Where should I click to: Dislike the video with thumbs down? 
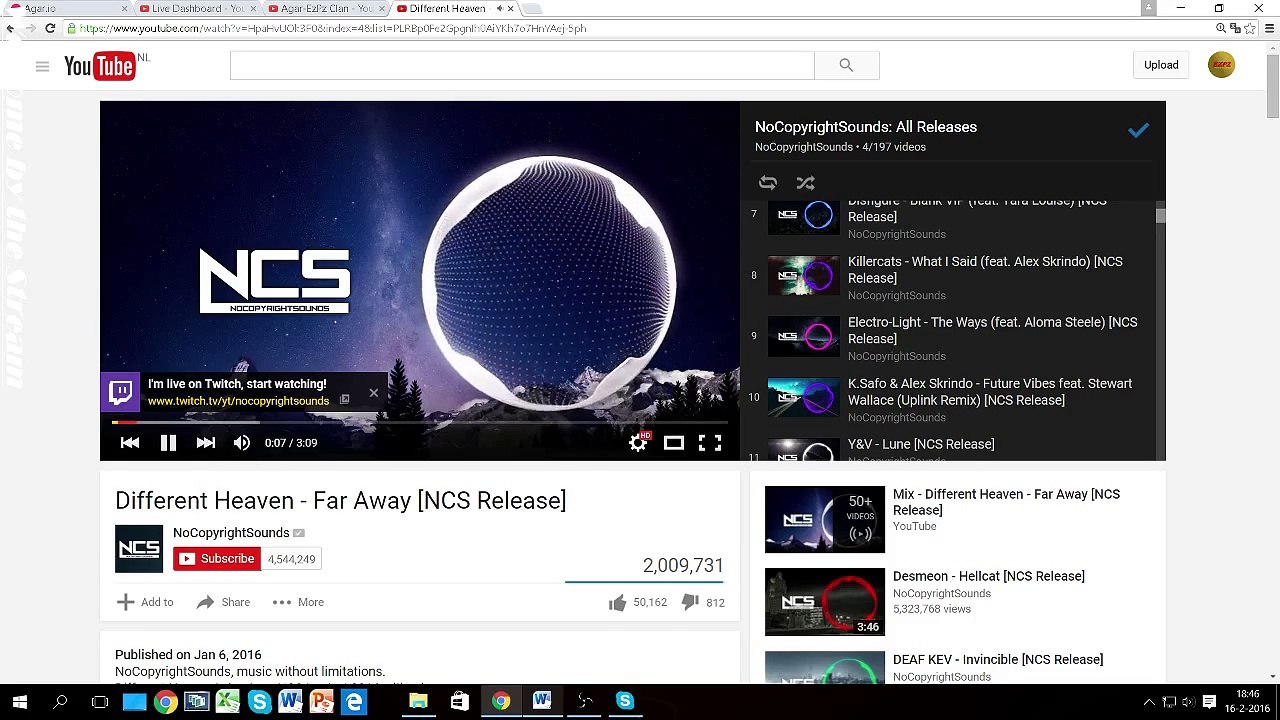click(689, 602)
